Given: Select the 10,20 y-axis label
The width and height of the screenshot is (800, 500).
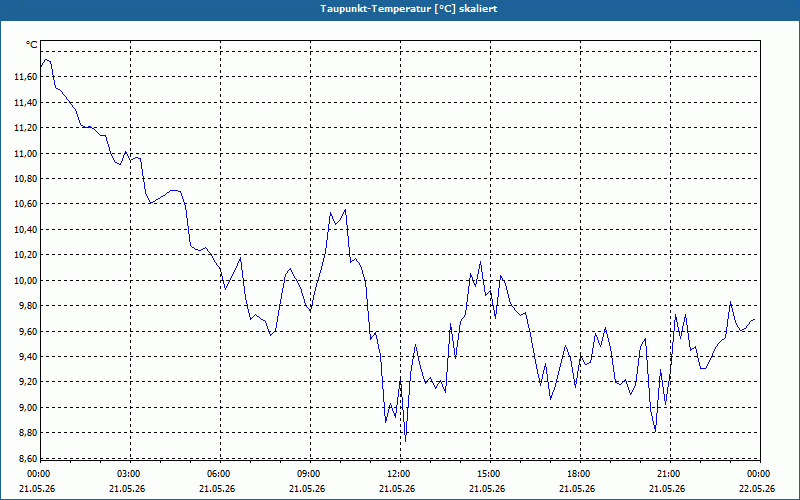Looking at the screenshot, I should coord(26,255).
